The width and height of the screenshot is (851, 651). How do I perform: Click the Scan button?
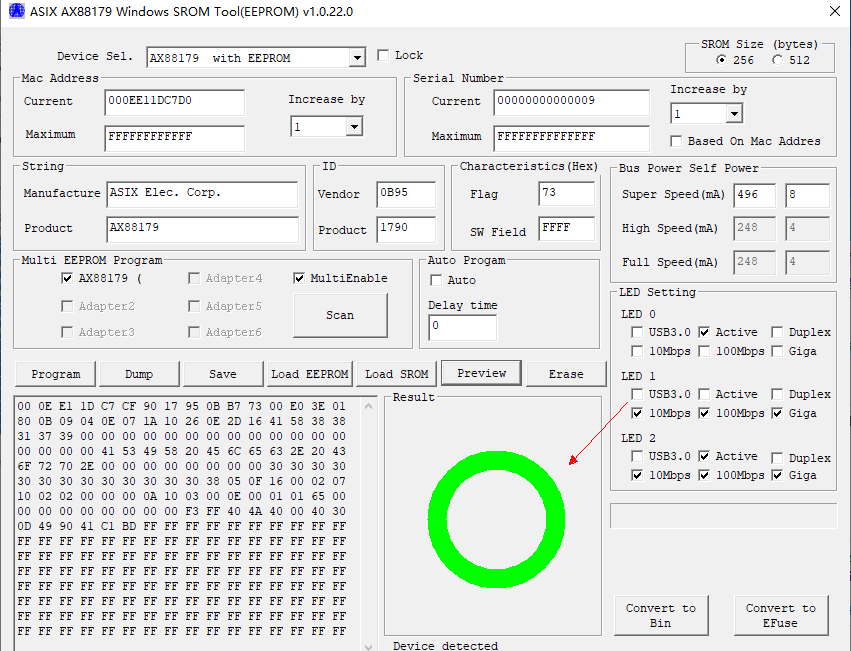point(340,315)
